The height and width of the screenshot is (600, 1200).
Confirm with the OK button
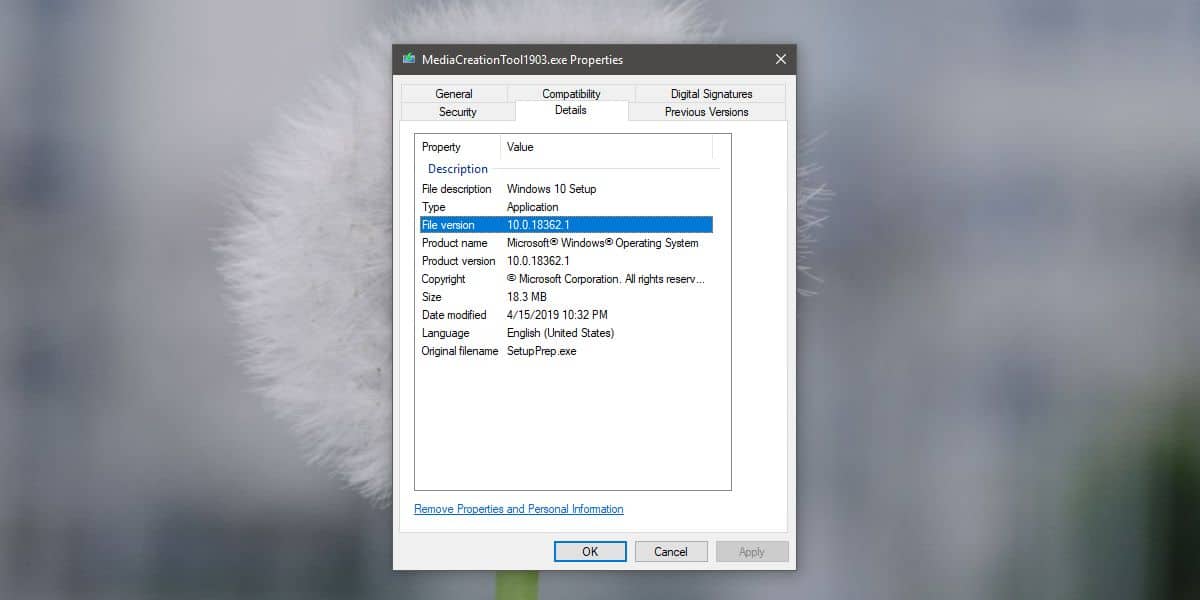coord(590,551)
